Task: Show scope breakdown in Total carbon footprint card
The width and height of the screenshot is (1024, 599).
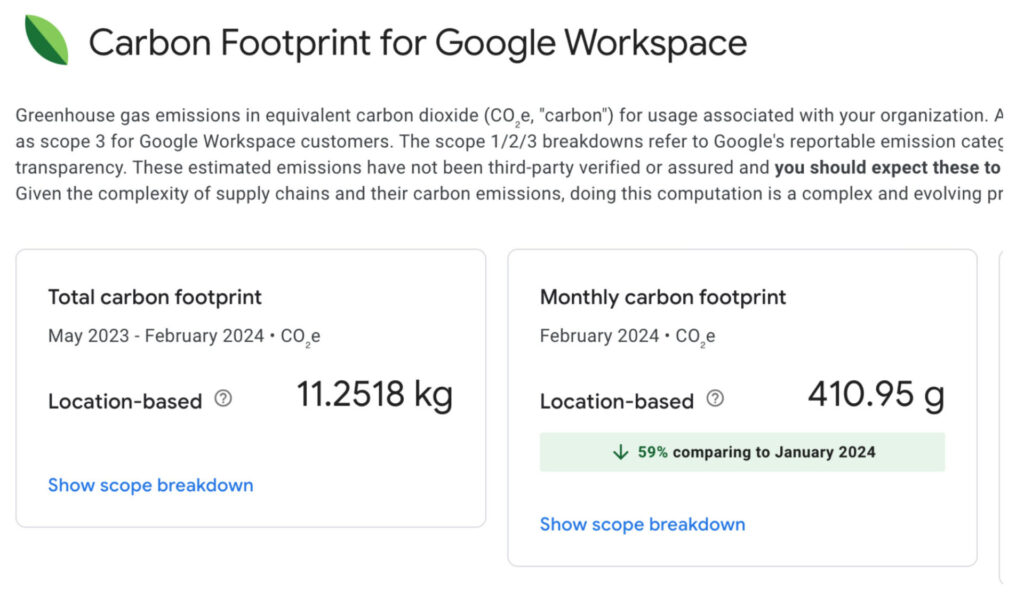Action: (151, 485)
